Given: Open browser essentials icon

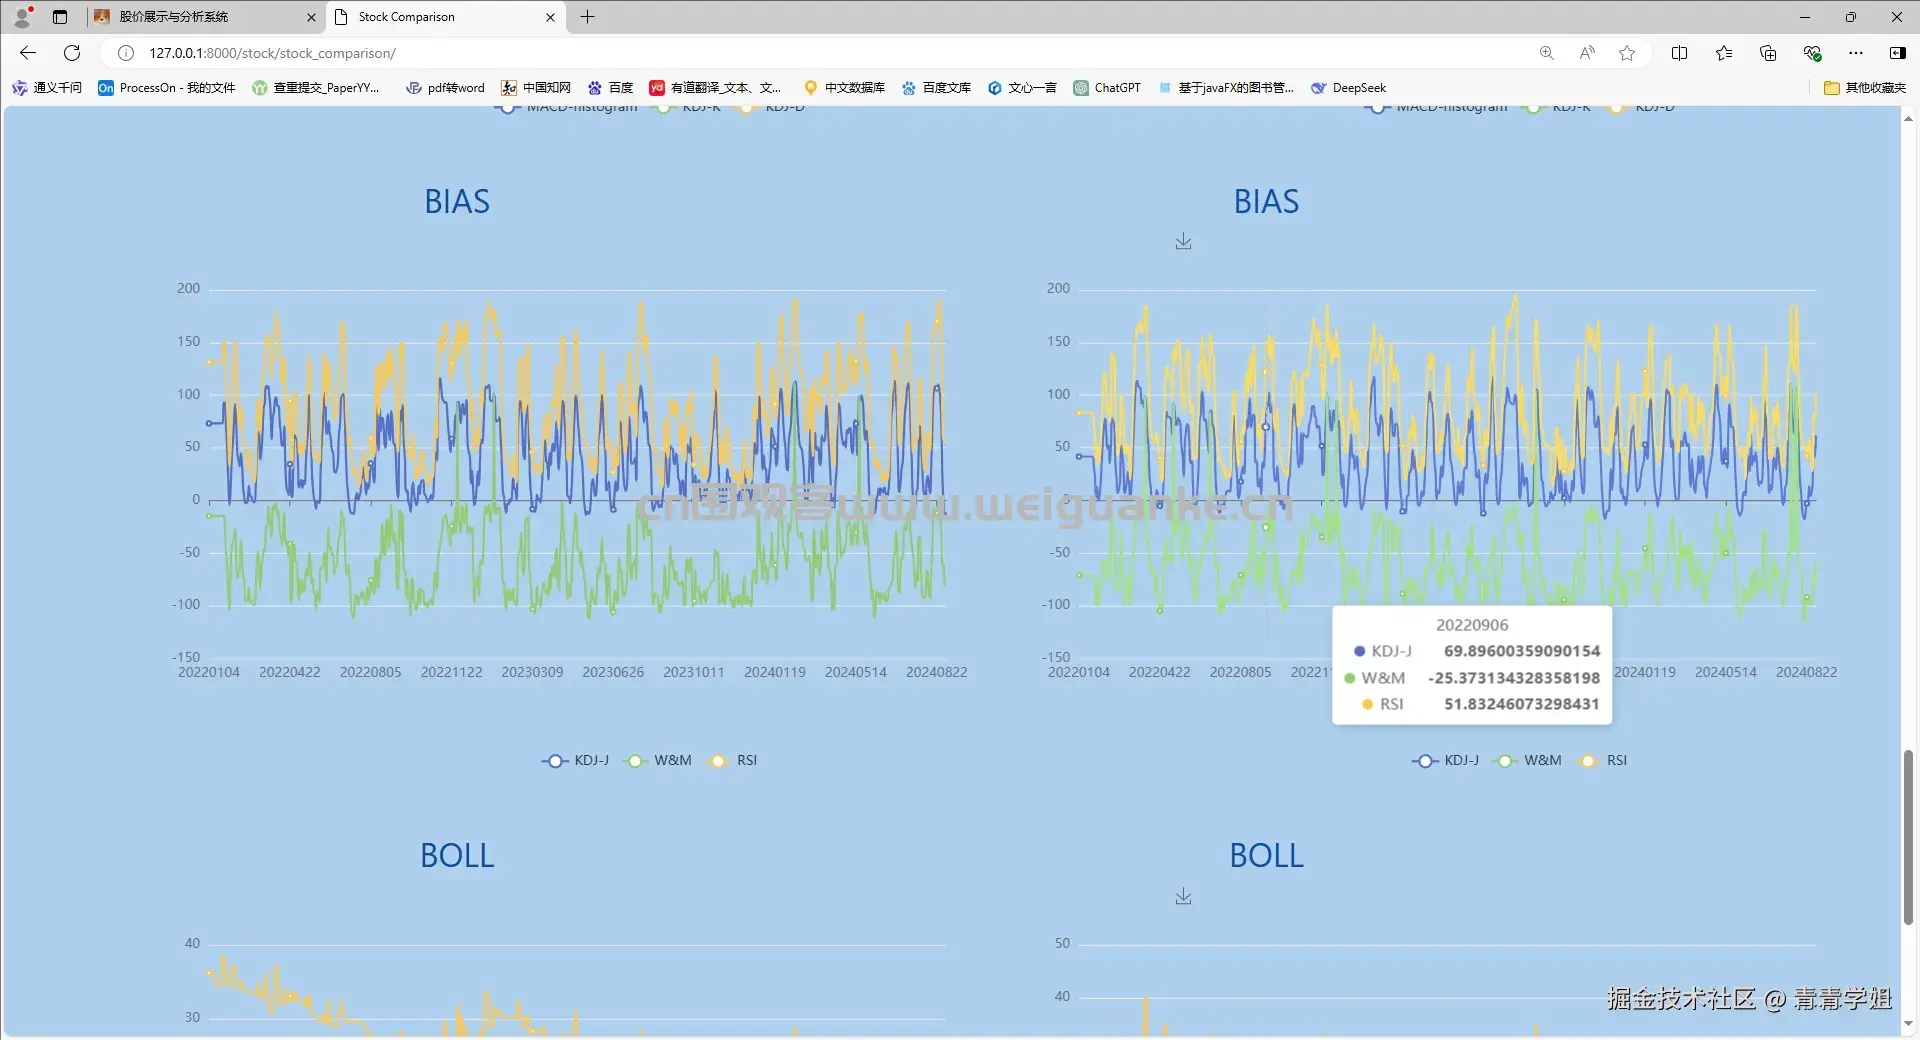Looking at the screenshot, I should pos(1812,53).
